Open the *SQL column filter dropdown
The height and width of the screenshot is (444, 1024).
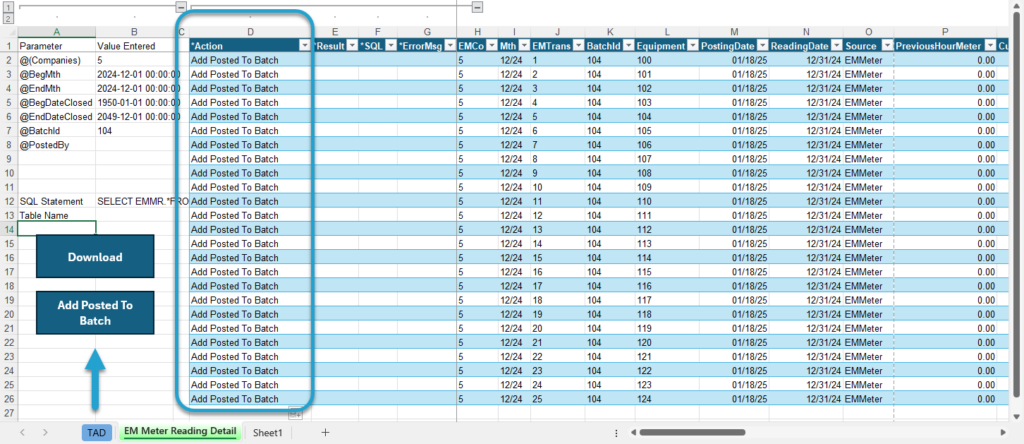click(x=391, y=46)
